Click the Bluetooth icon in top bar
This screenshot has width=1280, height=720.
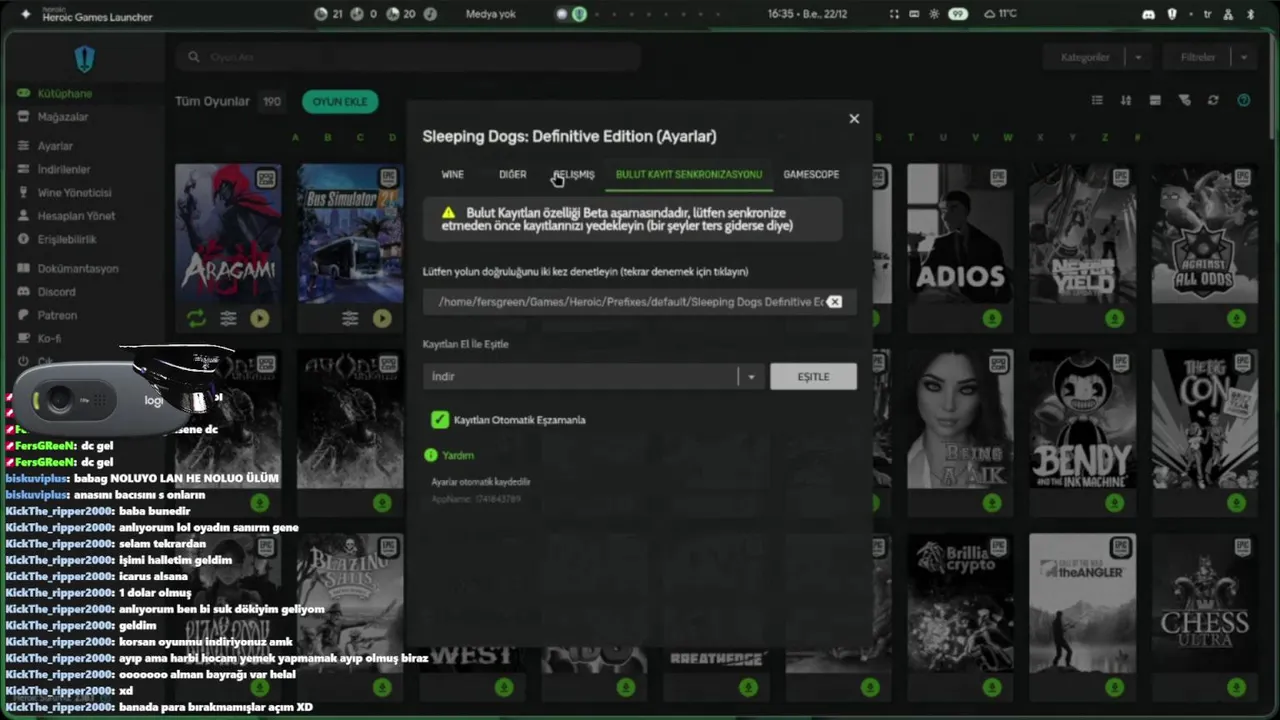[1250, 14]
